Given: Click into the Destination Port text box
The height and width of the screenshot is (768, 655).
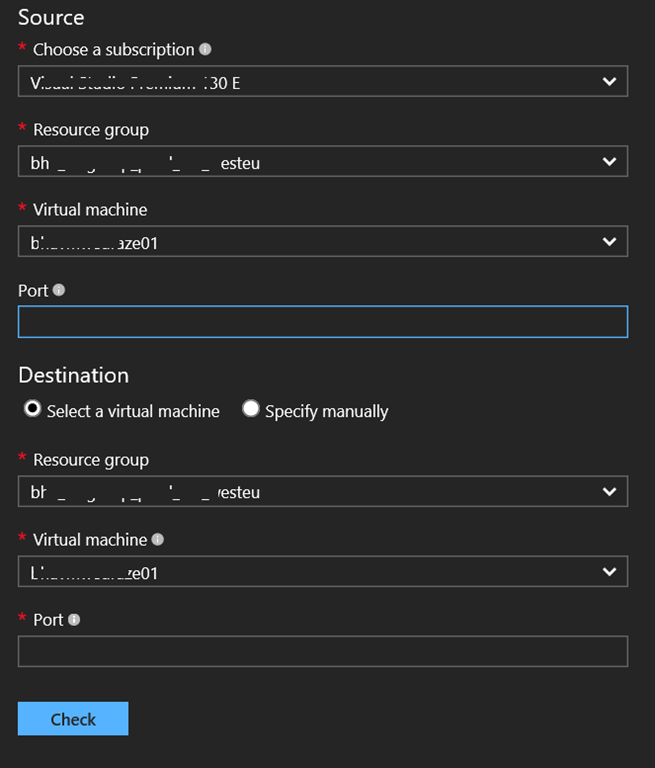Looking at the screenshot, I should (x=322, y=652).
